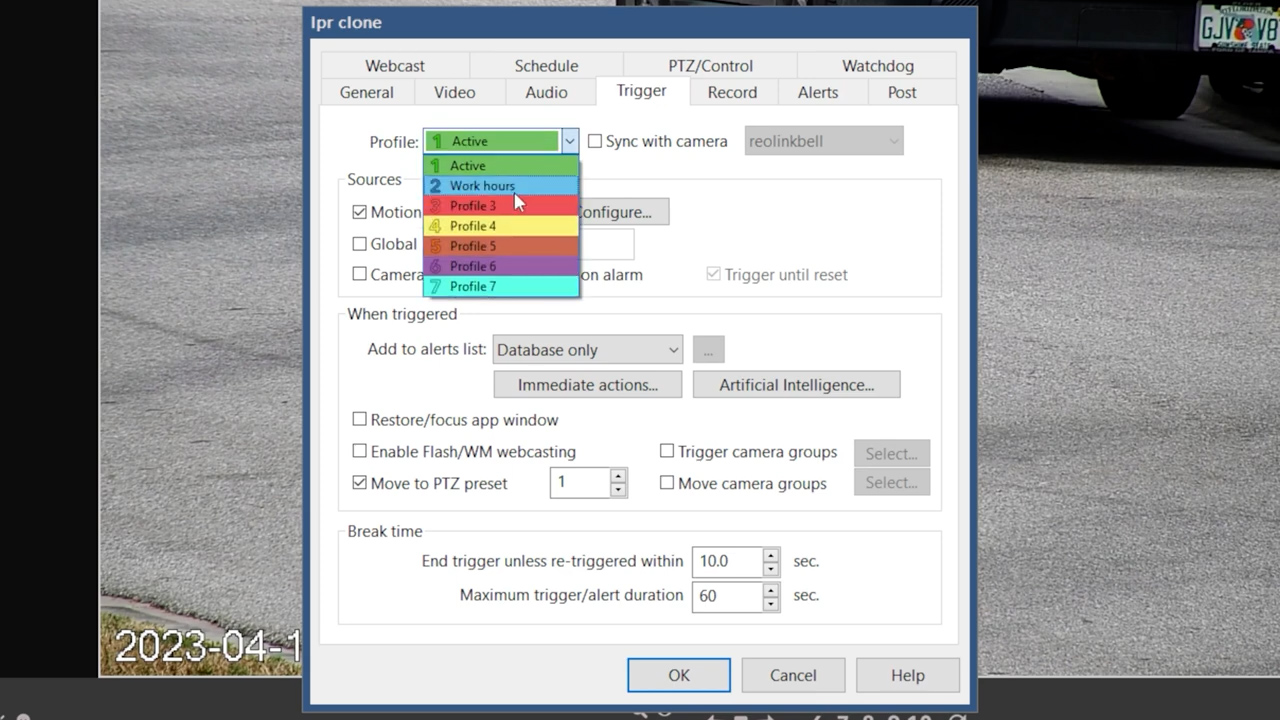
Task: Choose the orange Profile 5 item
Action: pos(500,246)
